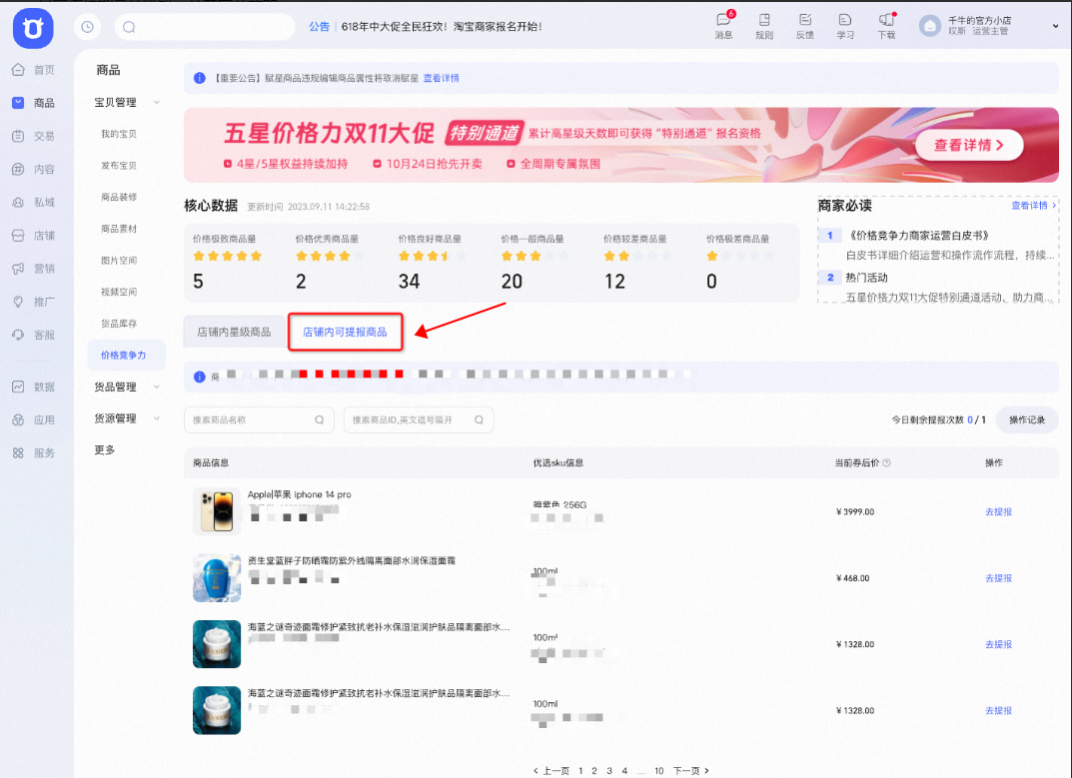Click blue sunscreen product thumbnail

point(217,578)
